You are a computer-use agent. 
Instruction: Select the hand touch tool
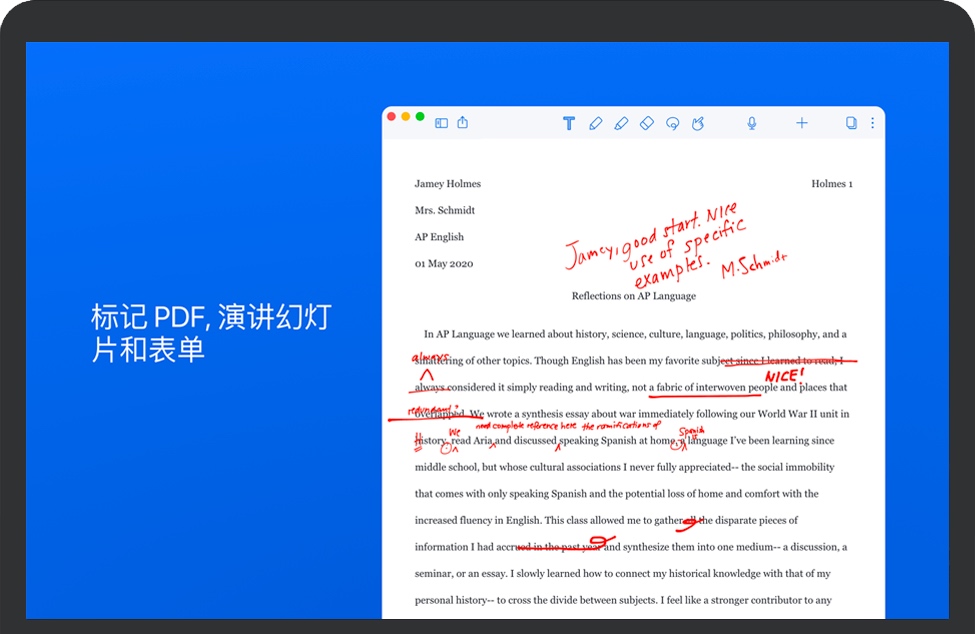tap(698, 123)
